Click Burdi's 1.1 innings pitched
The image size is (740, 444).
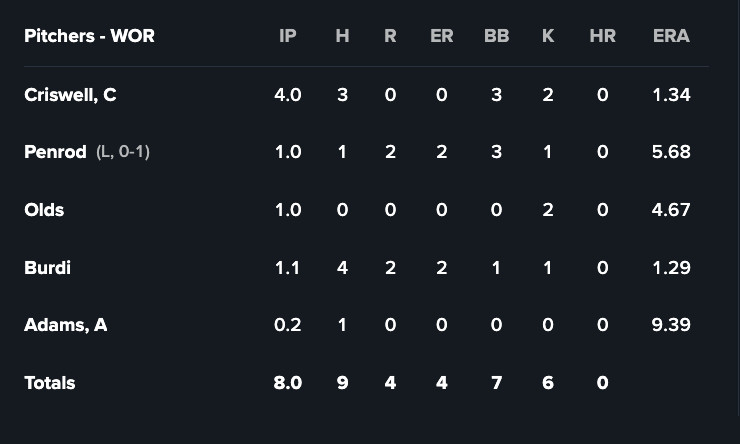pos(288,268)
